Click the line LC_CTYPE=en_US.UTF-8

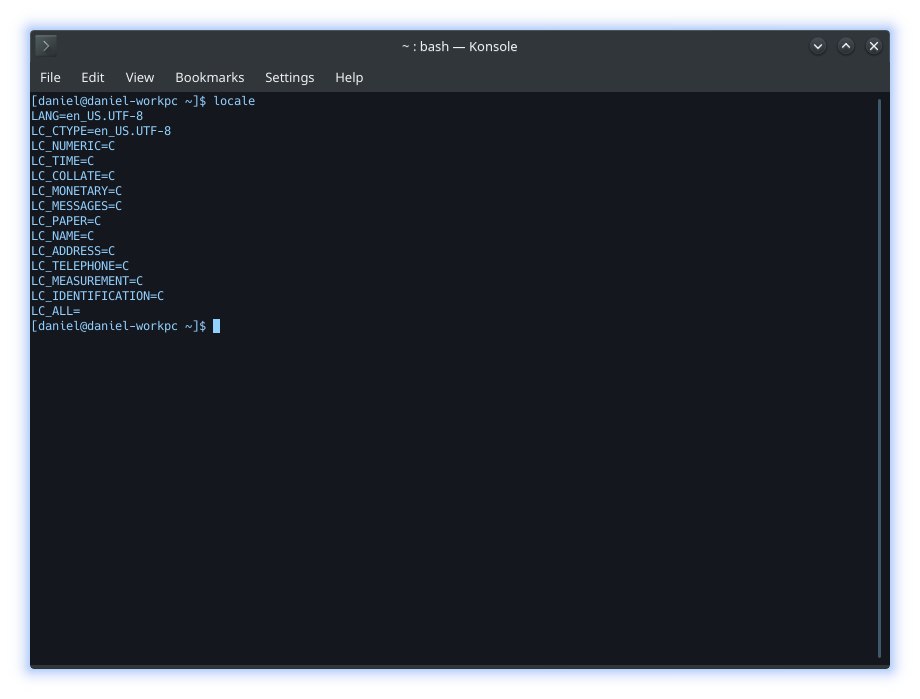(101, 131)
